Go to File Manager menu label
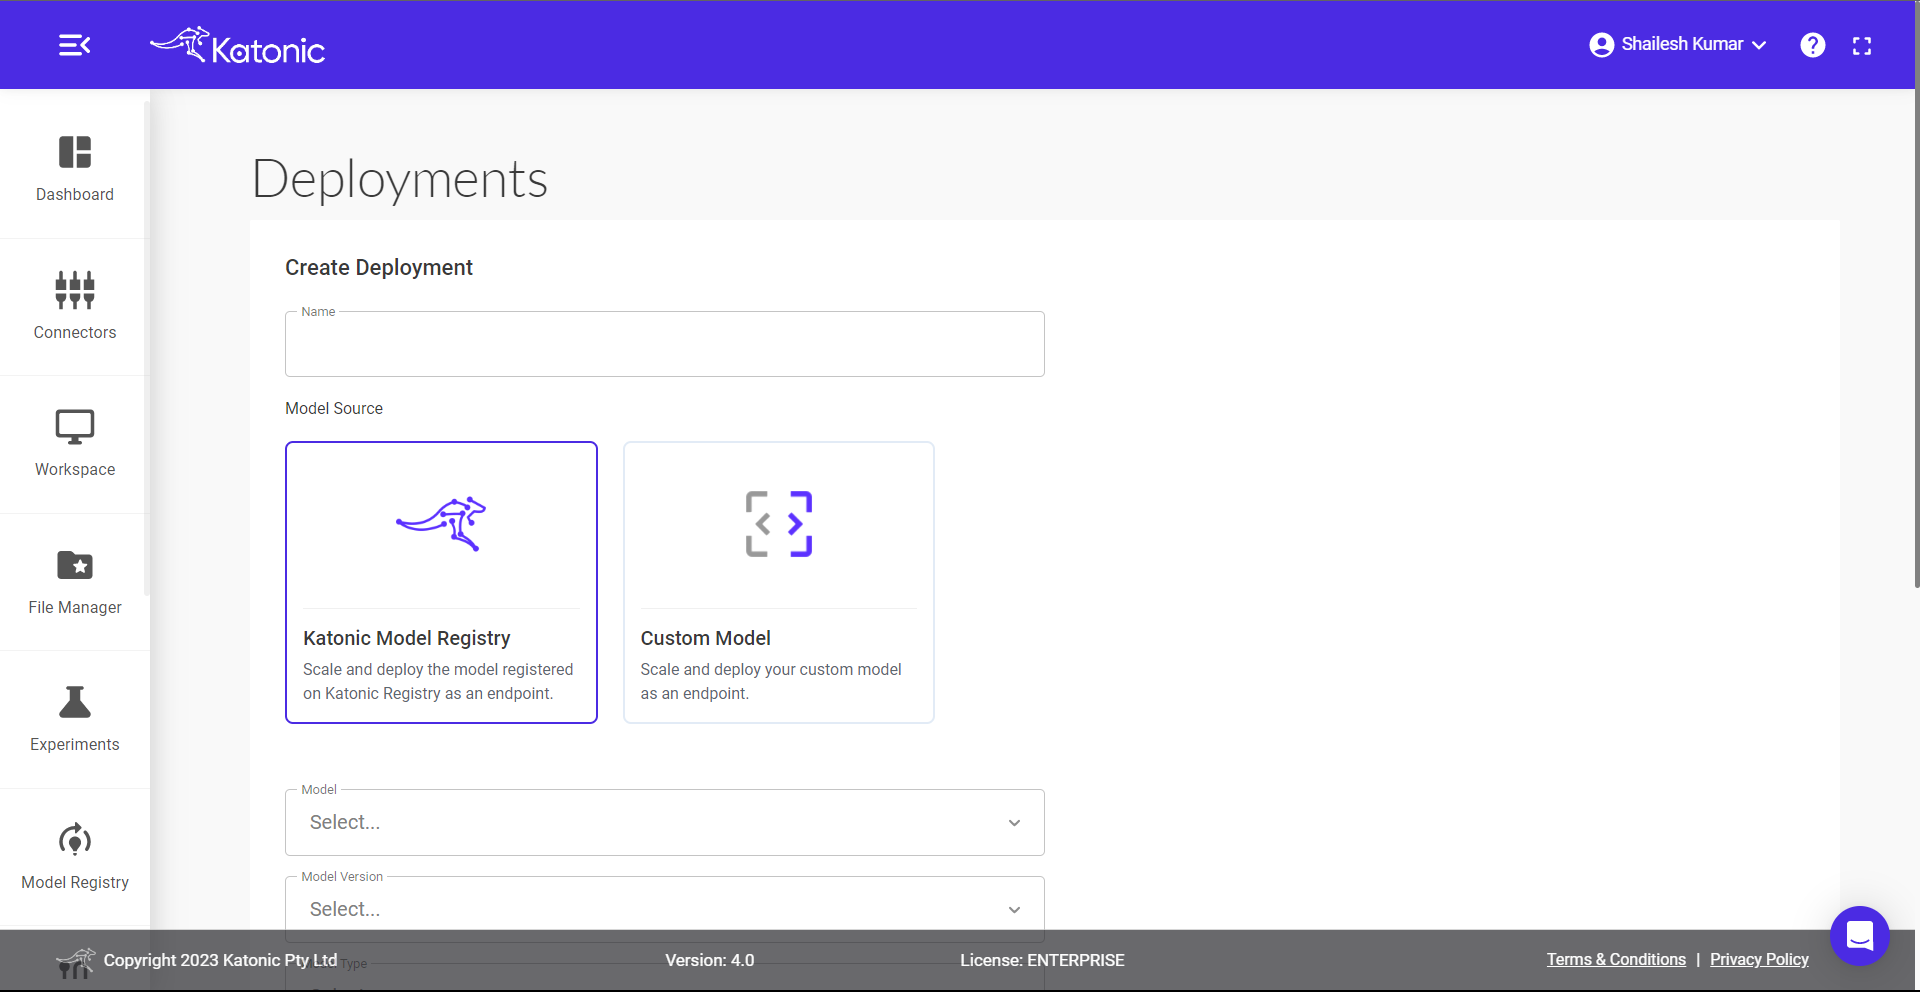1920x992 pixels. 75,607
